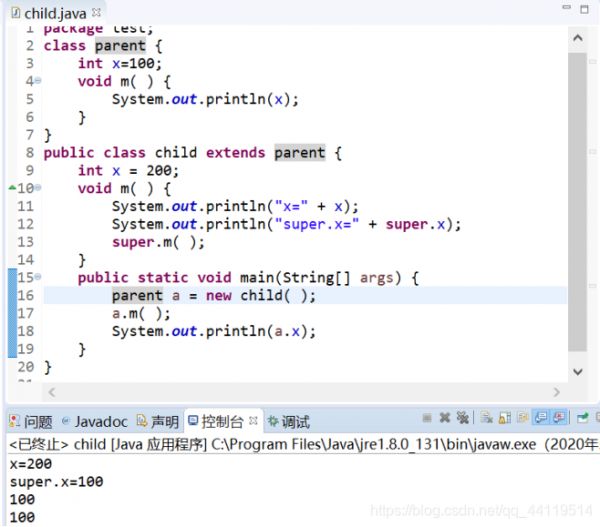Toggle the Word Wrap console icon

522,418
